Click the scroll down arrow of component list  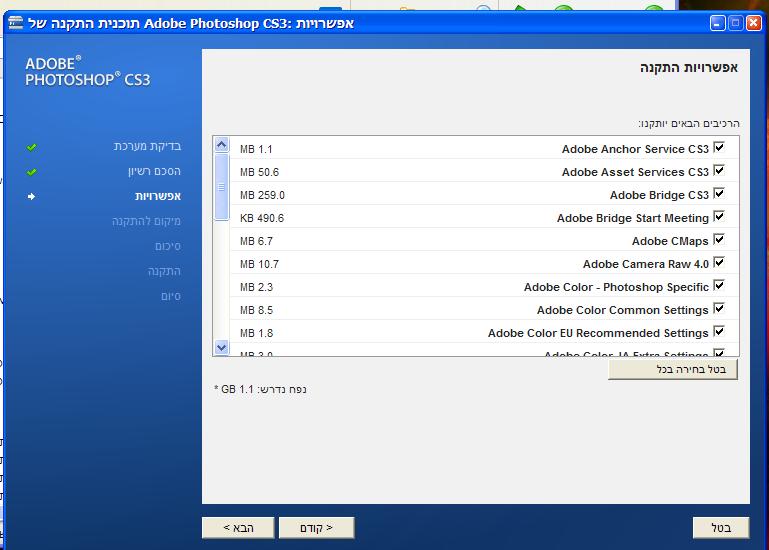click(x=222, y=347)
